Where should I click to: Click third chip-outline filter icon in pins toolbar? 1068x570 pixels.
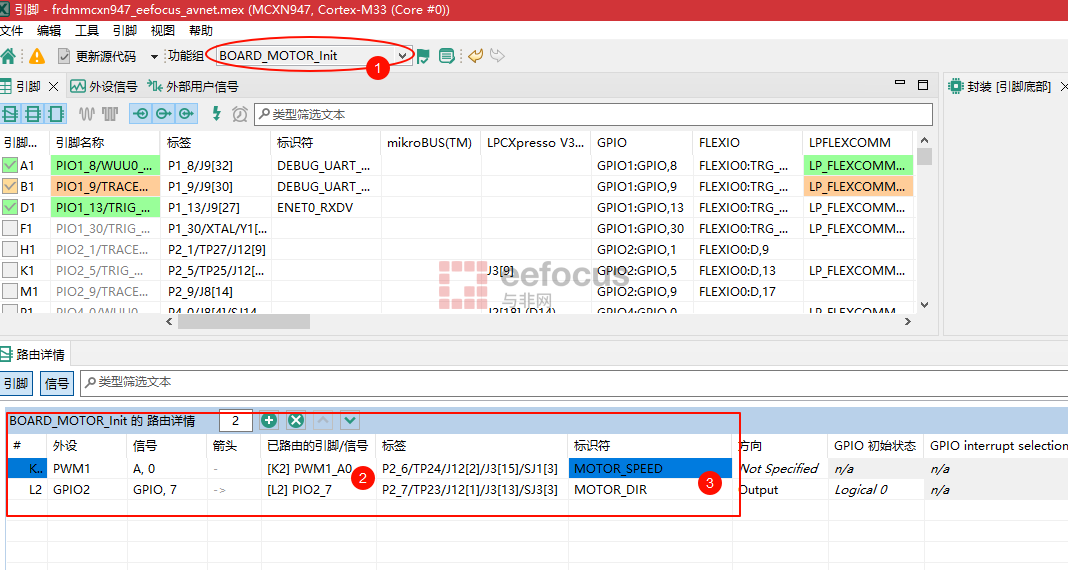tap(56, 114)
